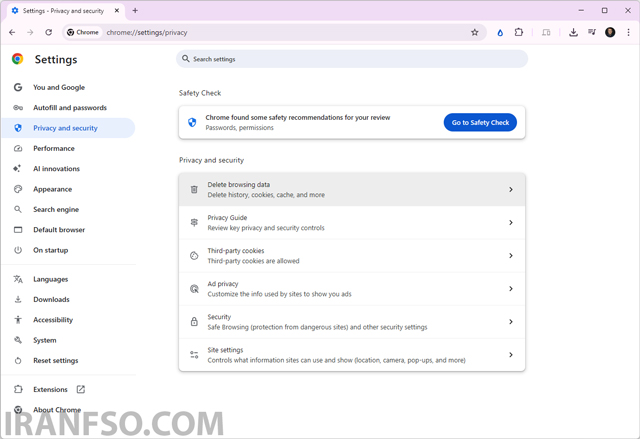640x439 pixels.
Task: Reload the settings page
Action: (49, 32)
